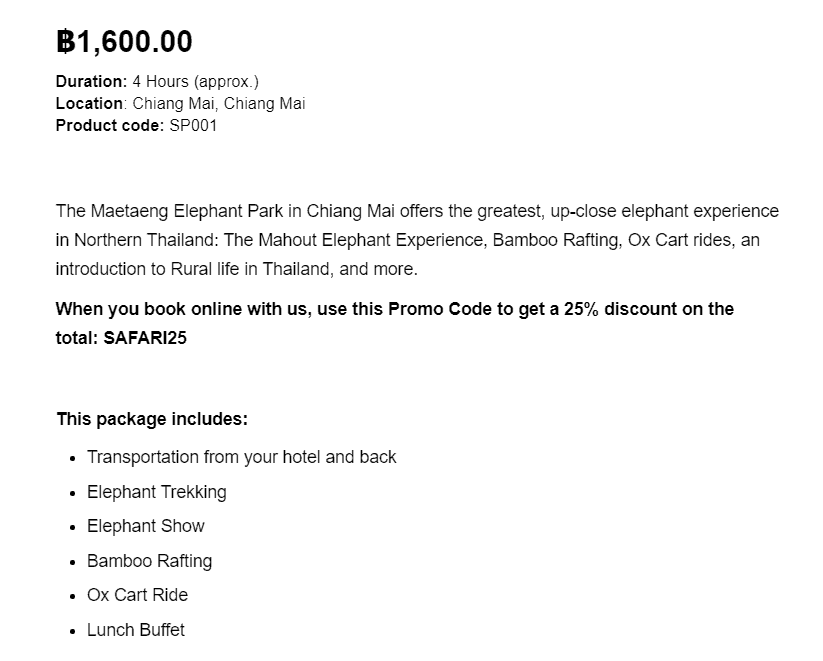
Task: Select the Bamboo Rafting list item
Action: [150, 561]
